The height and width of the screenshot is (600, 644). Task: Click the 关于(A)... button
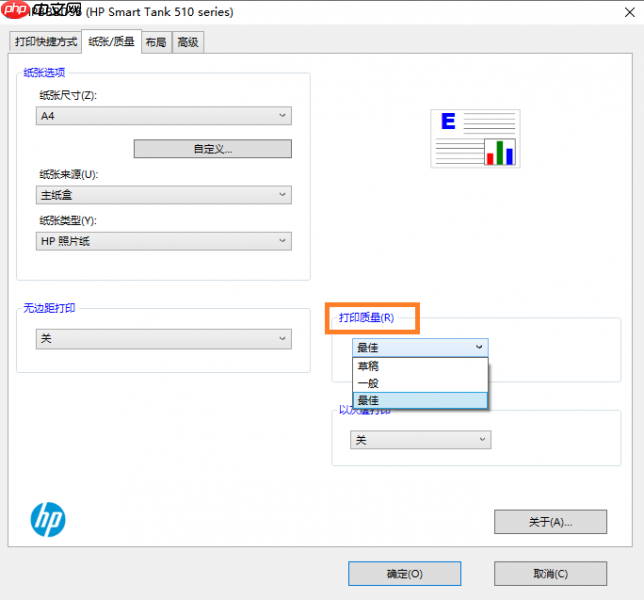tap(550, 522)
